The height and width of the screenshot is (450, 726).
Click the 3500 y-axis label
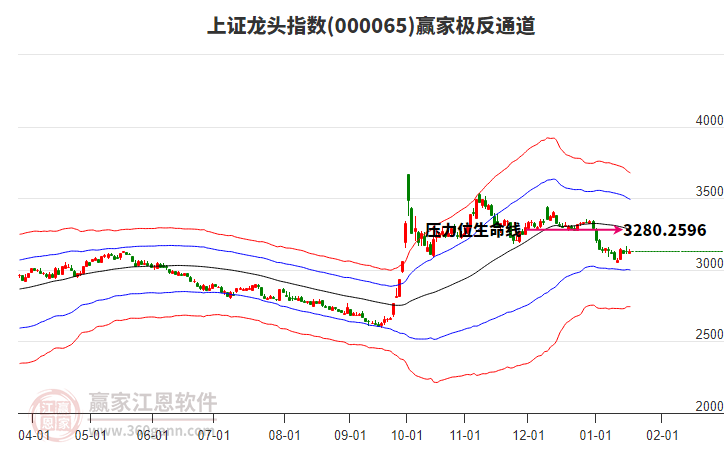pos(709,192)
